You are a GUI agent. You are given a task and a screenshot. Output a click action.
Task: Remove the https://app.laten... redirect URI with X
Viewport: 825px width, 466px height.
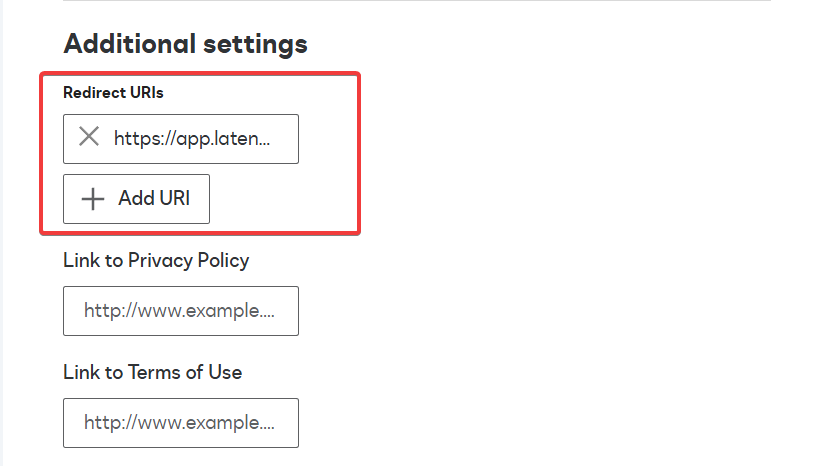89,136
